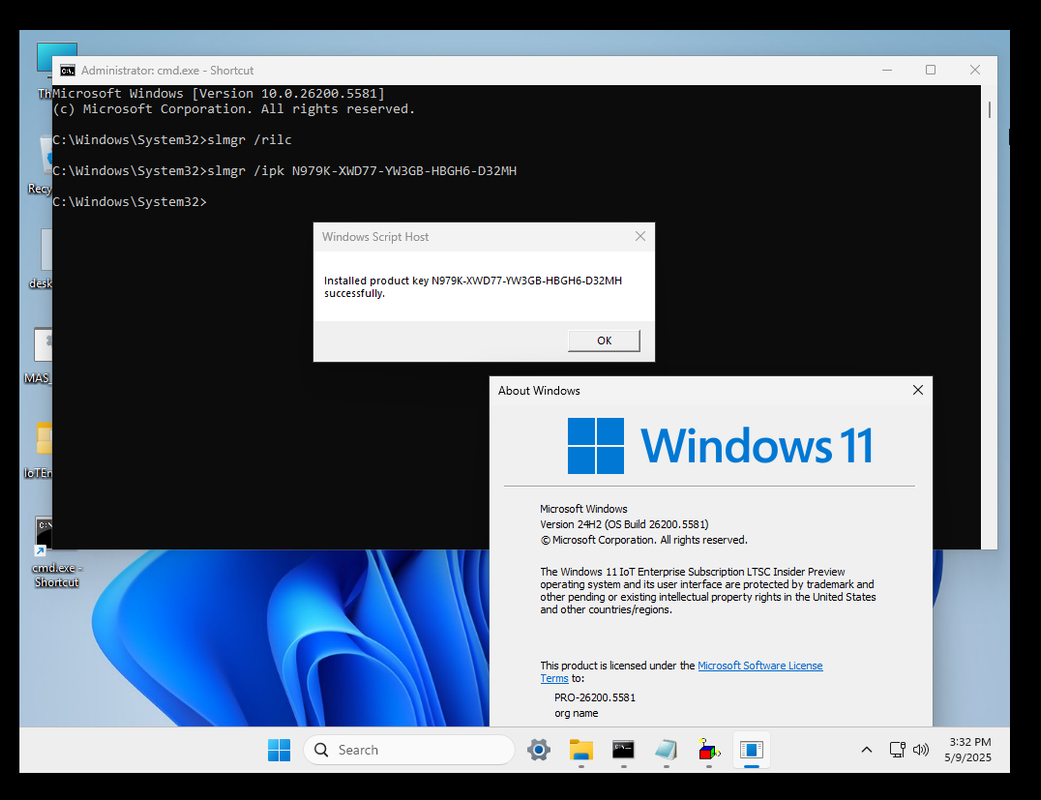
Task: Select the active winver taskbar icon
Action: pos(751,750)
